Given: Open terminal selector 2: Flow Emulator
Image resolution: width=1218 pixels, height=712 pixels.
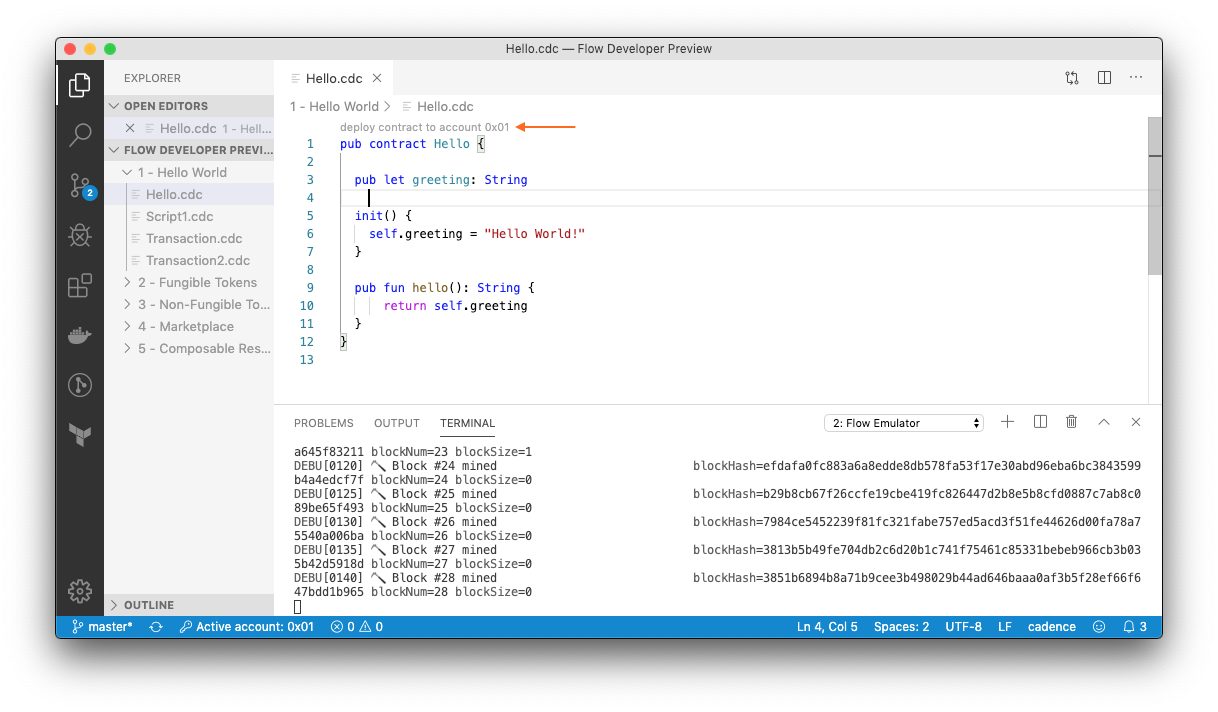Looking at the screenshot, I should click(x=904, y=423).
